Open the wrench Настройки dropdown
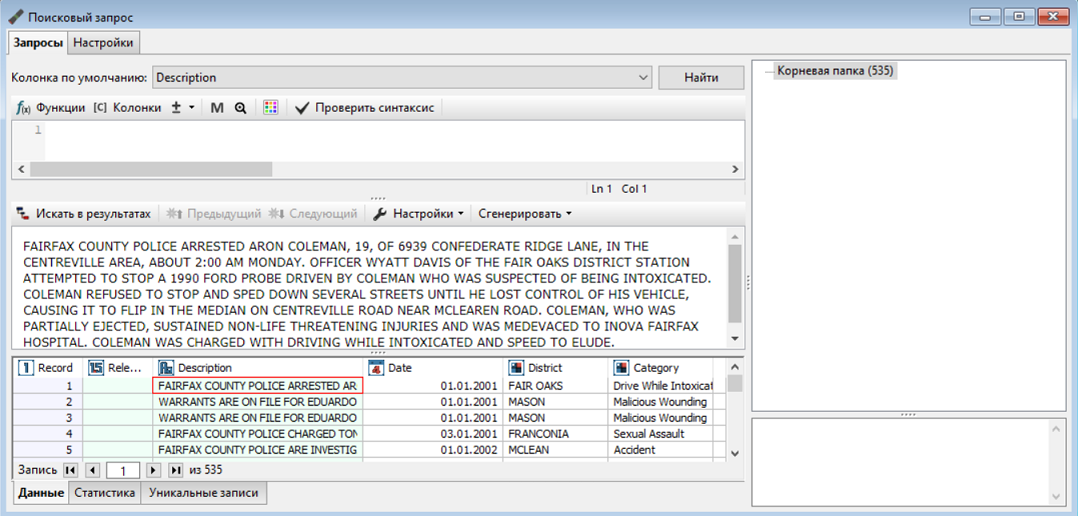The width and height of the screenshot is (1078, 516). tap(418, 214)
